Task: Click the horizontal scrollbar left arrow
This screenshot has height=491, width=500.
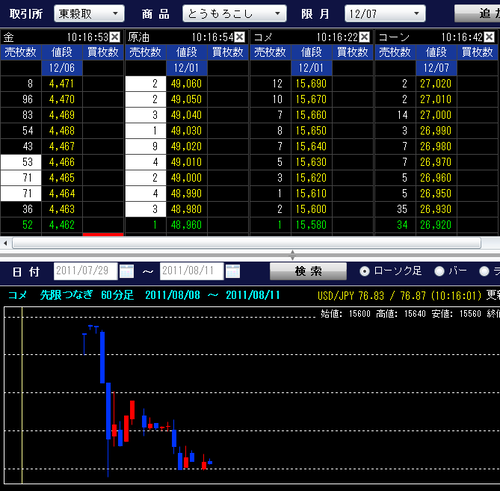Action: tap(5, 243)
